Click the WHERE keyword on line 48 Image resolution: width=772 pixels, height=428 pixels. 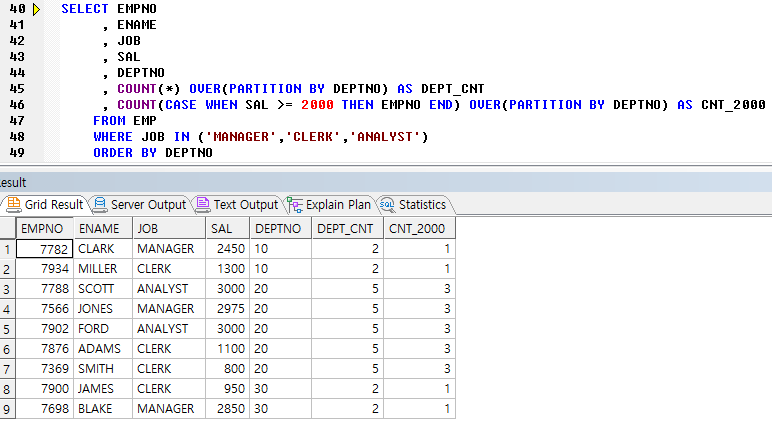pos(113,136)
